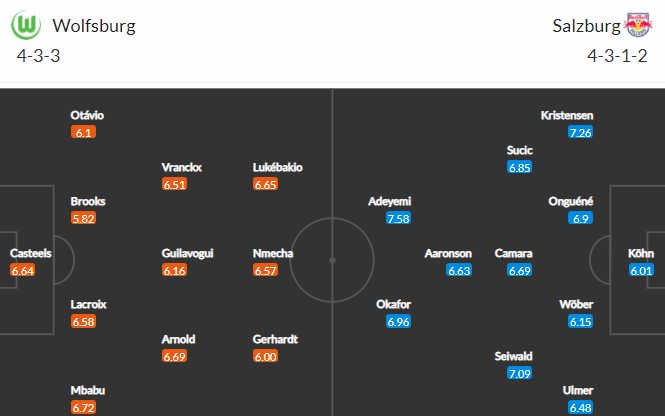Open the Salzburg team name link

[x=586, y=26]
